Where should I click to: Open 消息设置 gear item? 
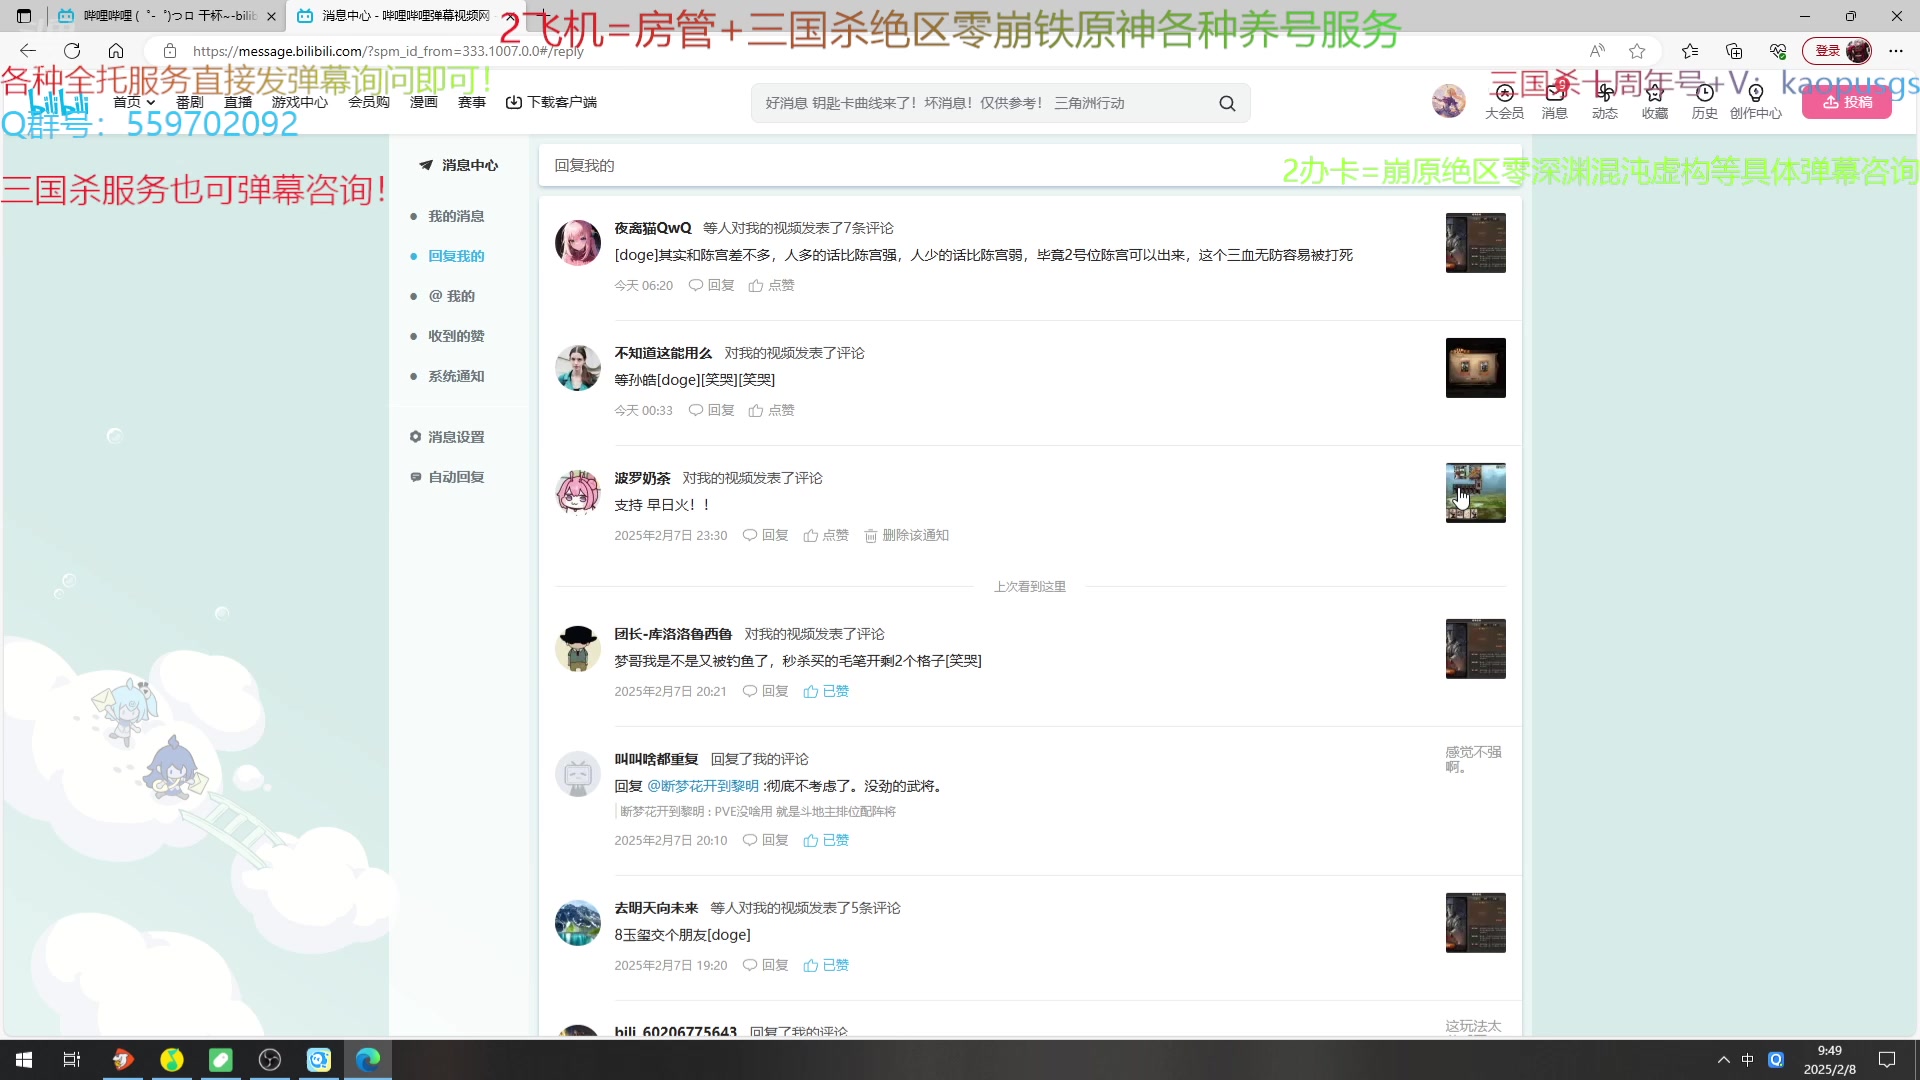(x=447, y=437)
